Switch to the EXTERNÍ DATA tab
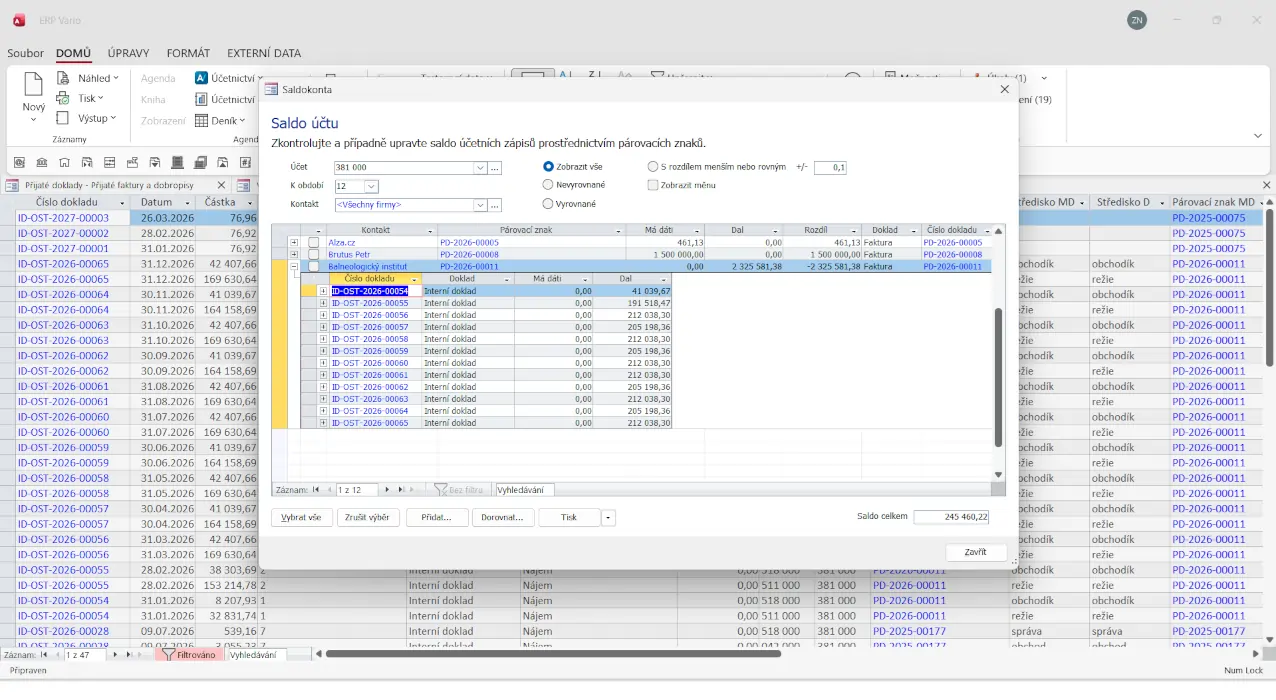 [x=264, y=53]
